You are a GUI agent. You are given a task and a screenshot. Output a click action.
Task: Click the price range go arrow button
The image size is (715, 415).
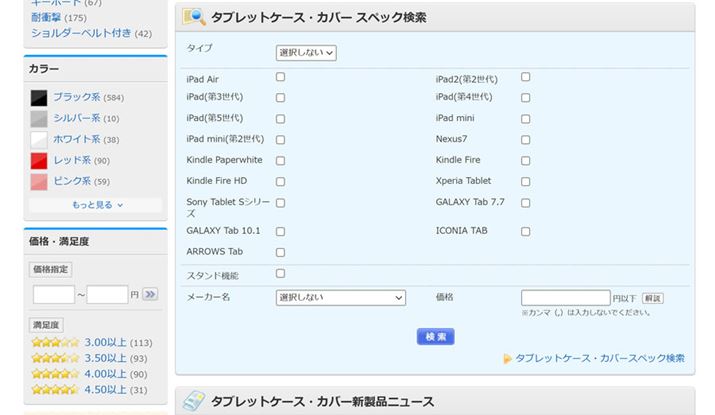pyautogui.click(x=150, y=294)
